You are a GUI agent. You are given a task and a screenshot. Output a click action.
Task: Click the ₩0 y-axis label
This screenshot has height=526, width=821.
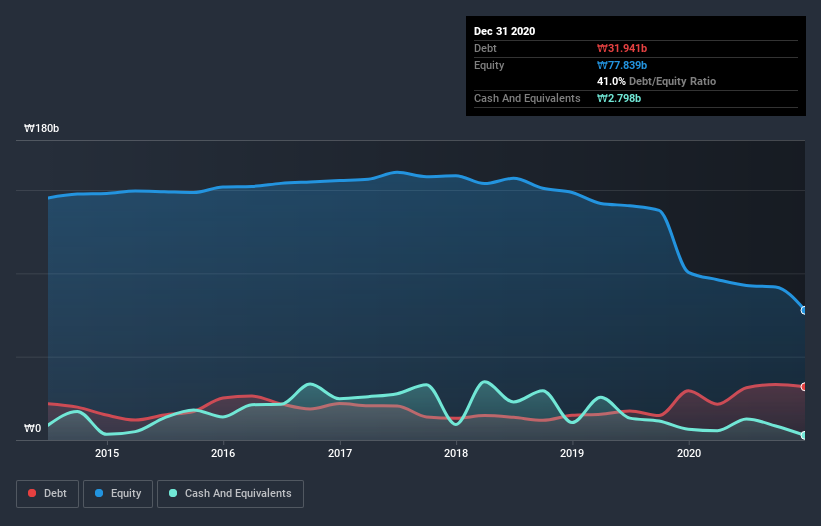point(32,428)
